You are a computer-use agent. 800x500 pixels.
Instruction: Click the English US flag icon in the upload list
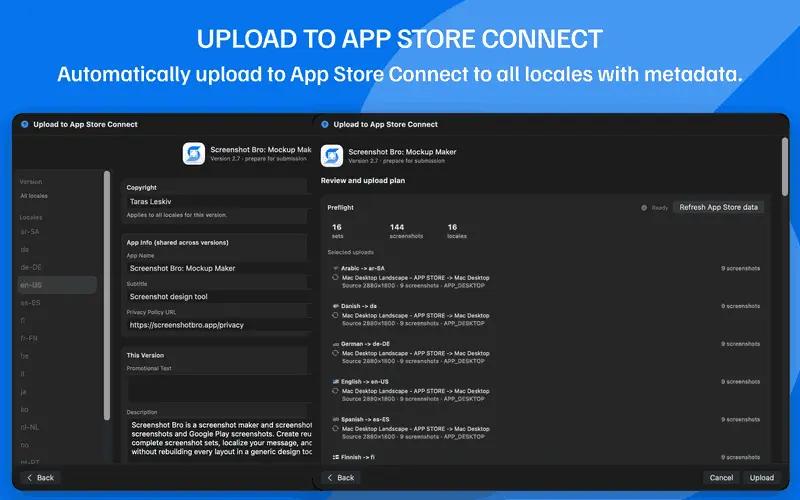click(x=336, y=381)
